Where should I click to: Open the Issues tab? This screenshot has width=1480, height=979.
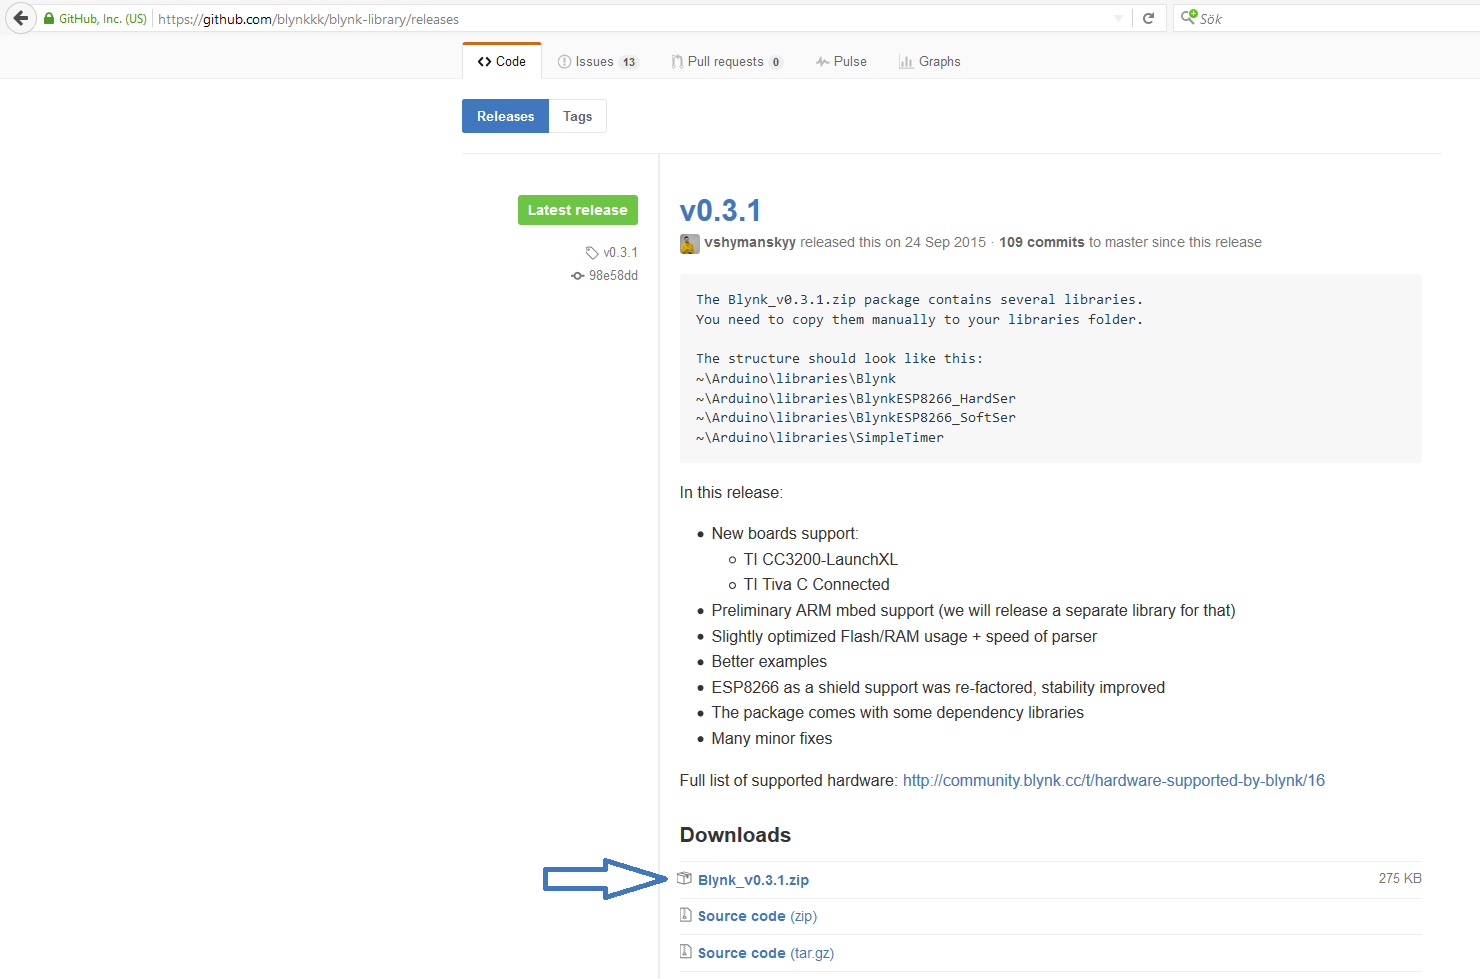(597, 62)
